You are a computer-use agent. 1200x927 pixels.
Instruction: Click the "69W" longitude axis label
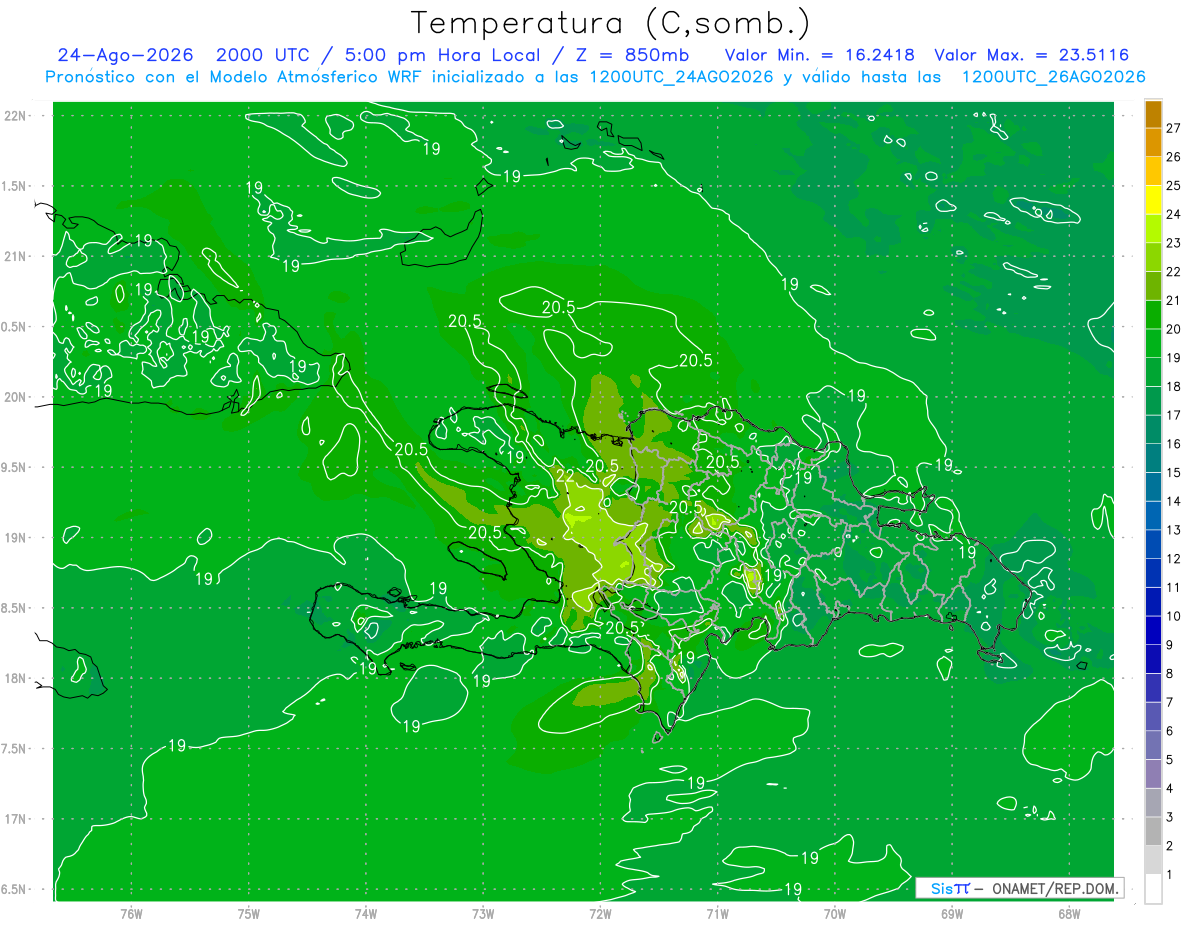(x=952, y=913)
